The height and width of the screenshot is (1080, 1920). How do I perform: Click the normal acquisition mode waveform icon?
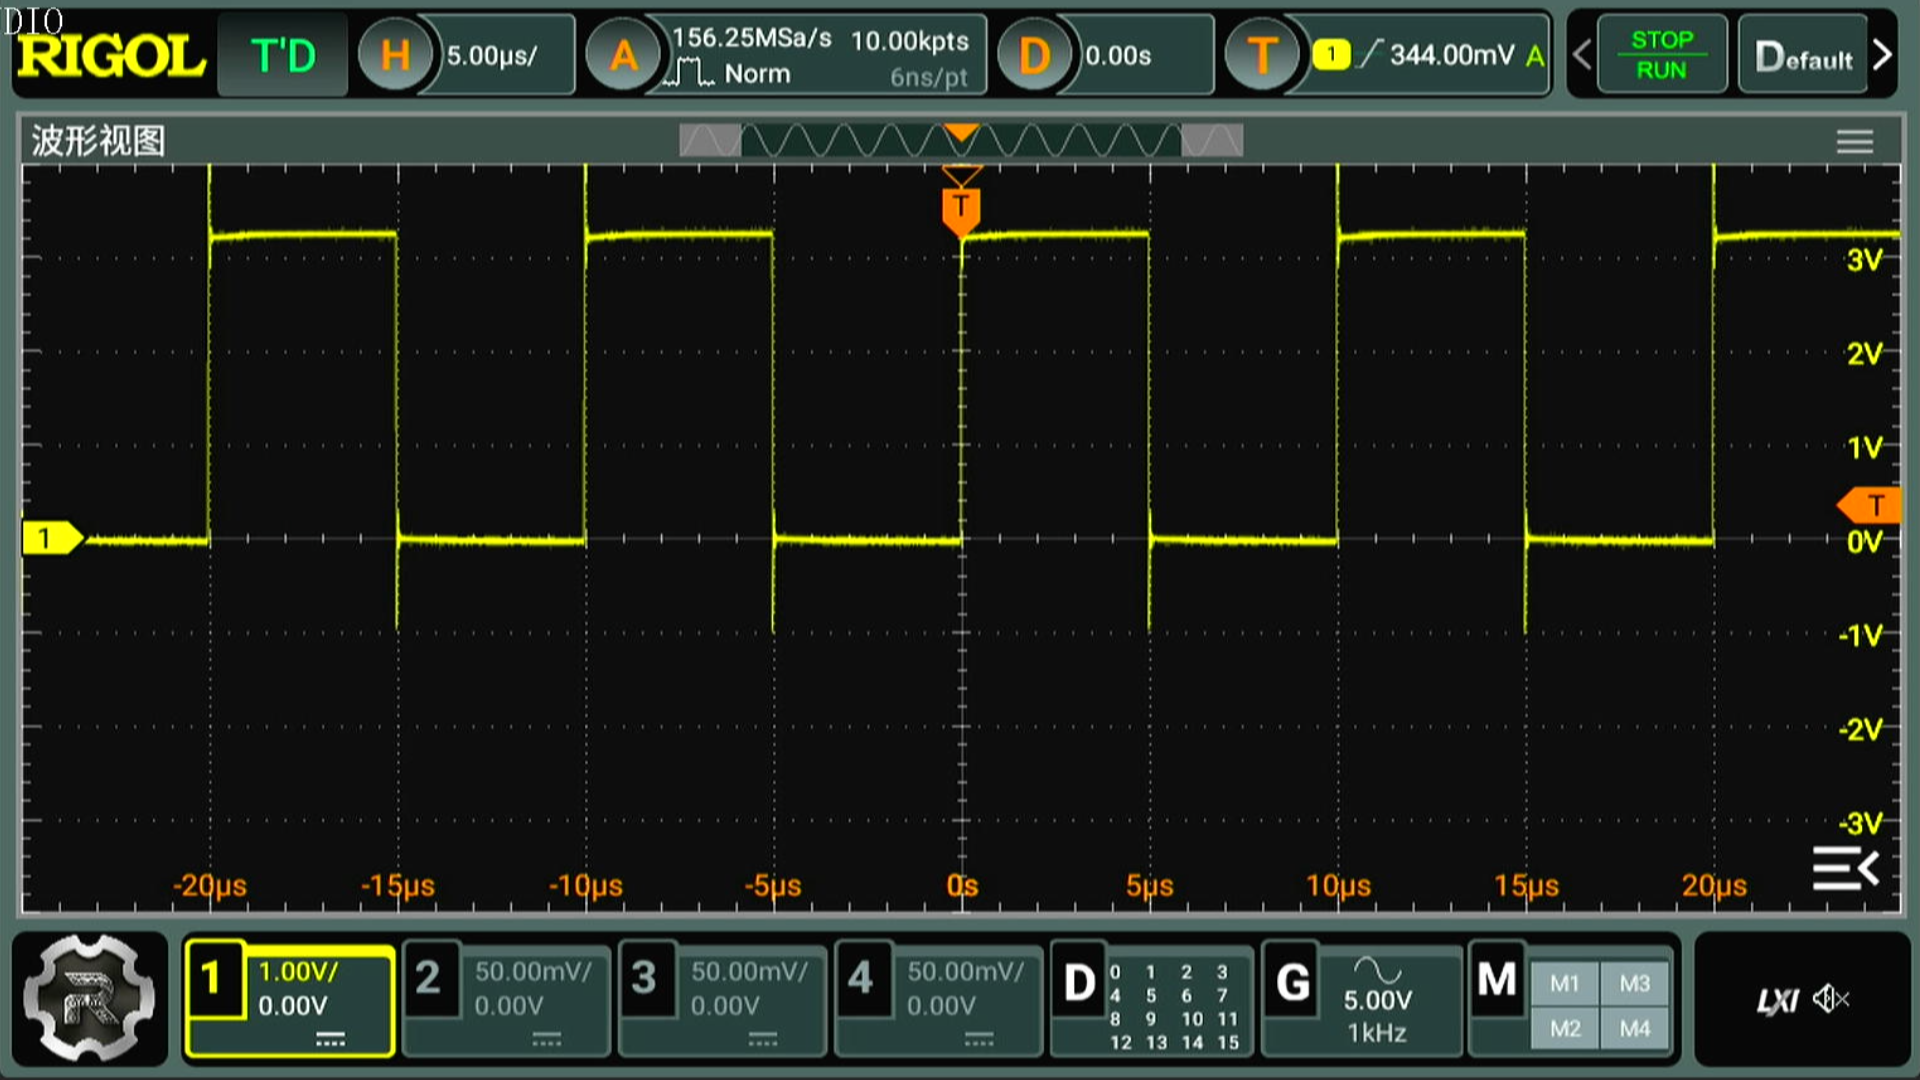tap(690, 73)
